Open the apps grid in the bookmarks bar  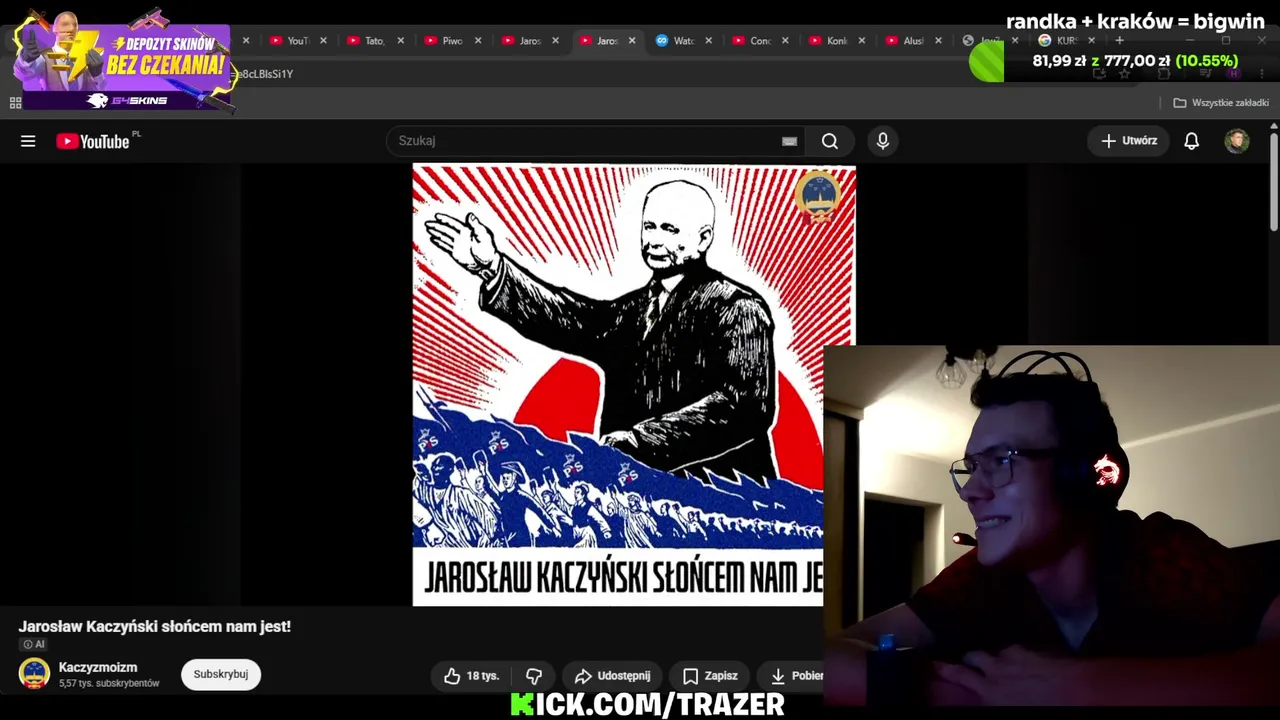coord(15,102)
